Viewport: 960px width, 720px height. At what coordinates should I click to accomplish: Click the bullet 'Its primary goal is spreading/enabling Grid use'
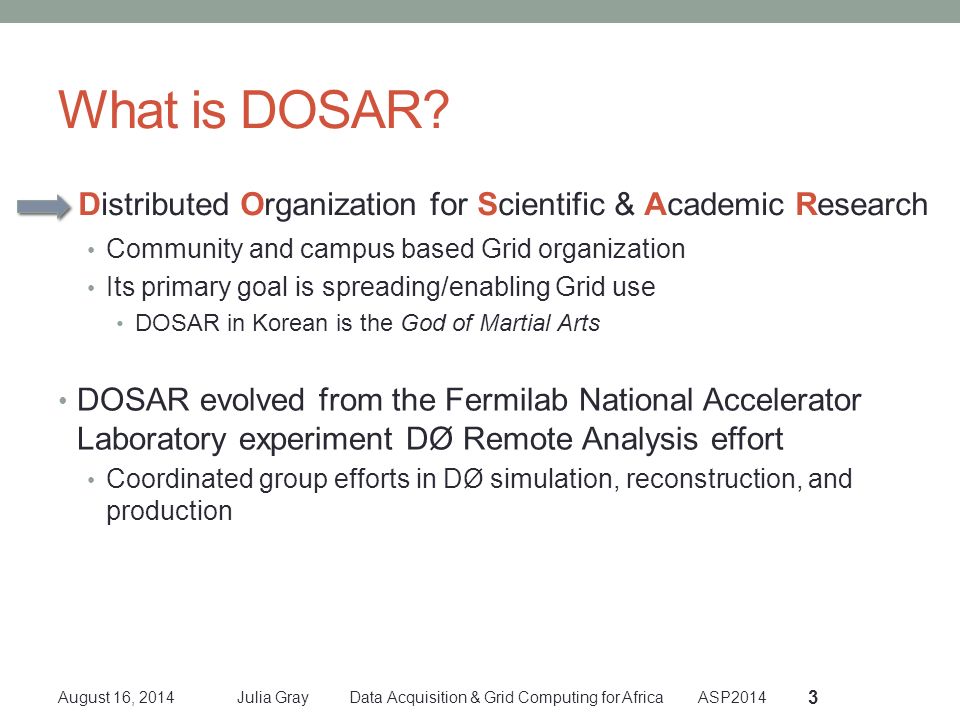pos(380,287)
